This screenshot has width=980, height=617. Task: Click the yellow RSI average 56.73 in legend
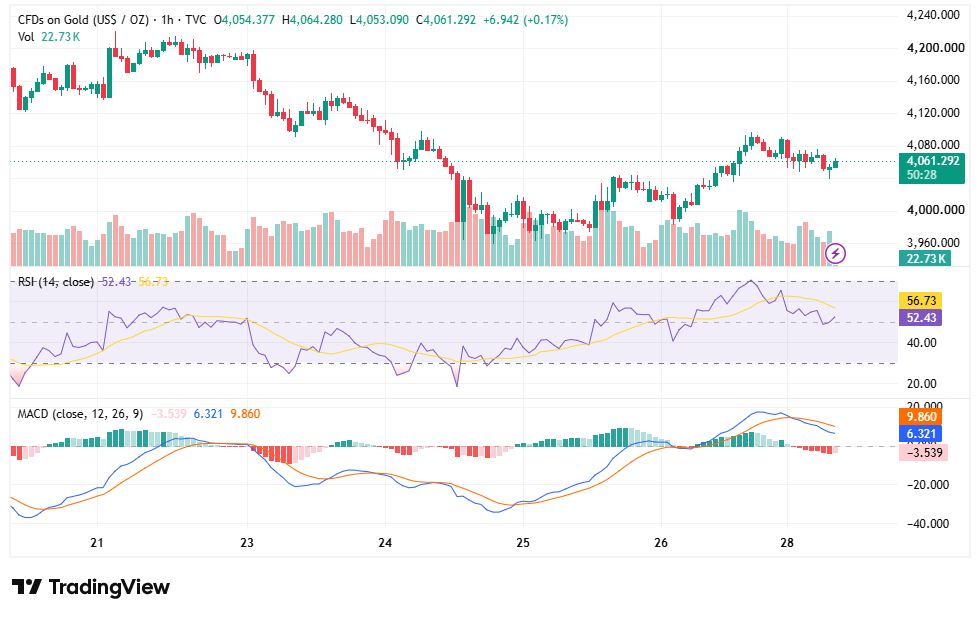click(153, 282)
